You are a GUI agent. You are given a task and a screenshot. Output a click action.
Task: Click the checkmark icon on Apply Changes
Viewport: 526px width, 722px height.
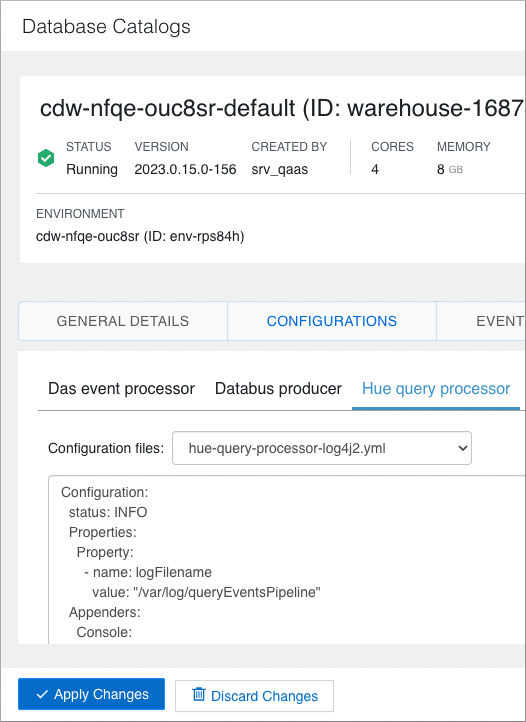(42, 694)
